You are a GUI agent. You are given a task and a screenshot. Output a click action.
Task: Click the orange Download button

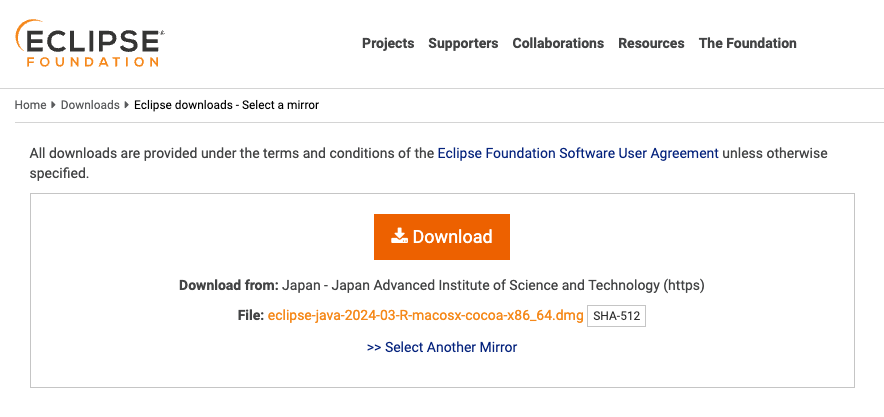442,237
